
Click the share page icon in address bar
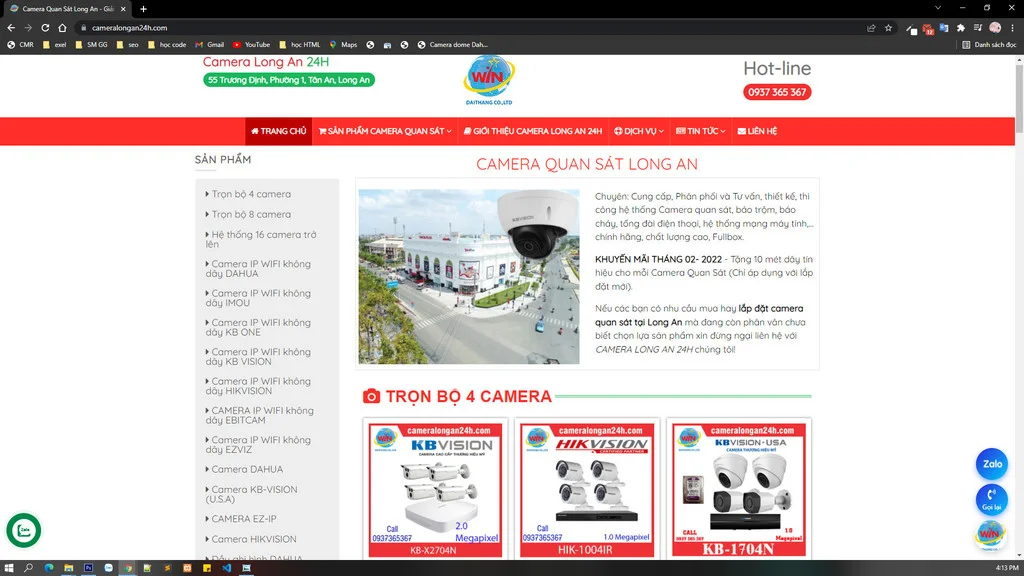click(x=871, y=27)
